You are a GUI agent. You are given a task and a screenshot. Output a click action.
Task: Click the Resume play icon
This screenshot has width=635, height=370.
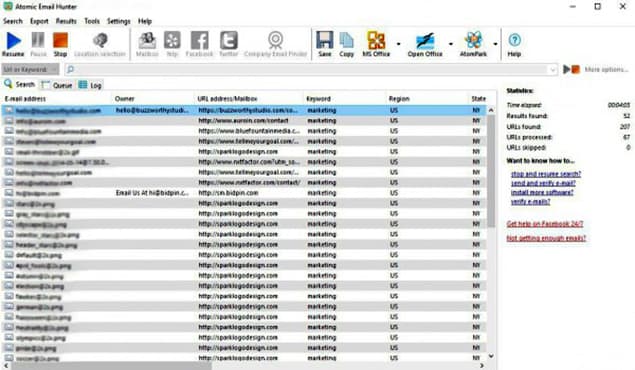tap(13, 41)
